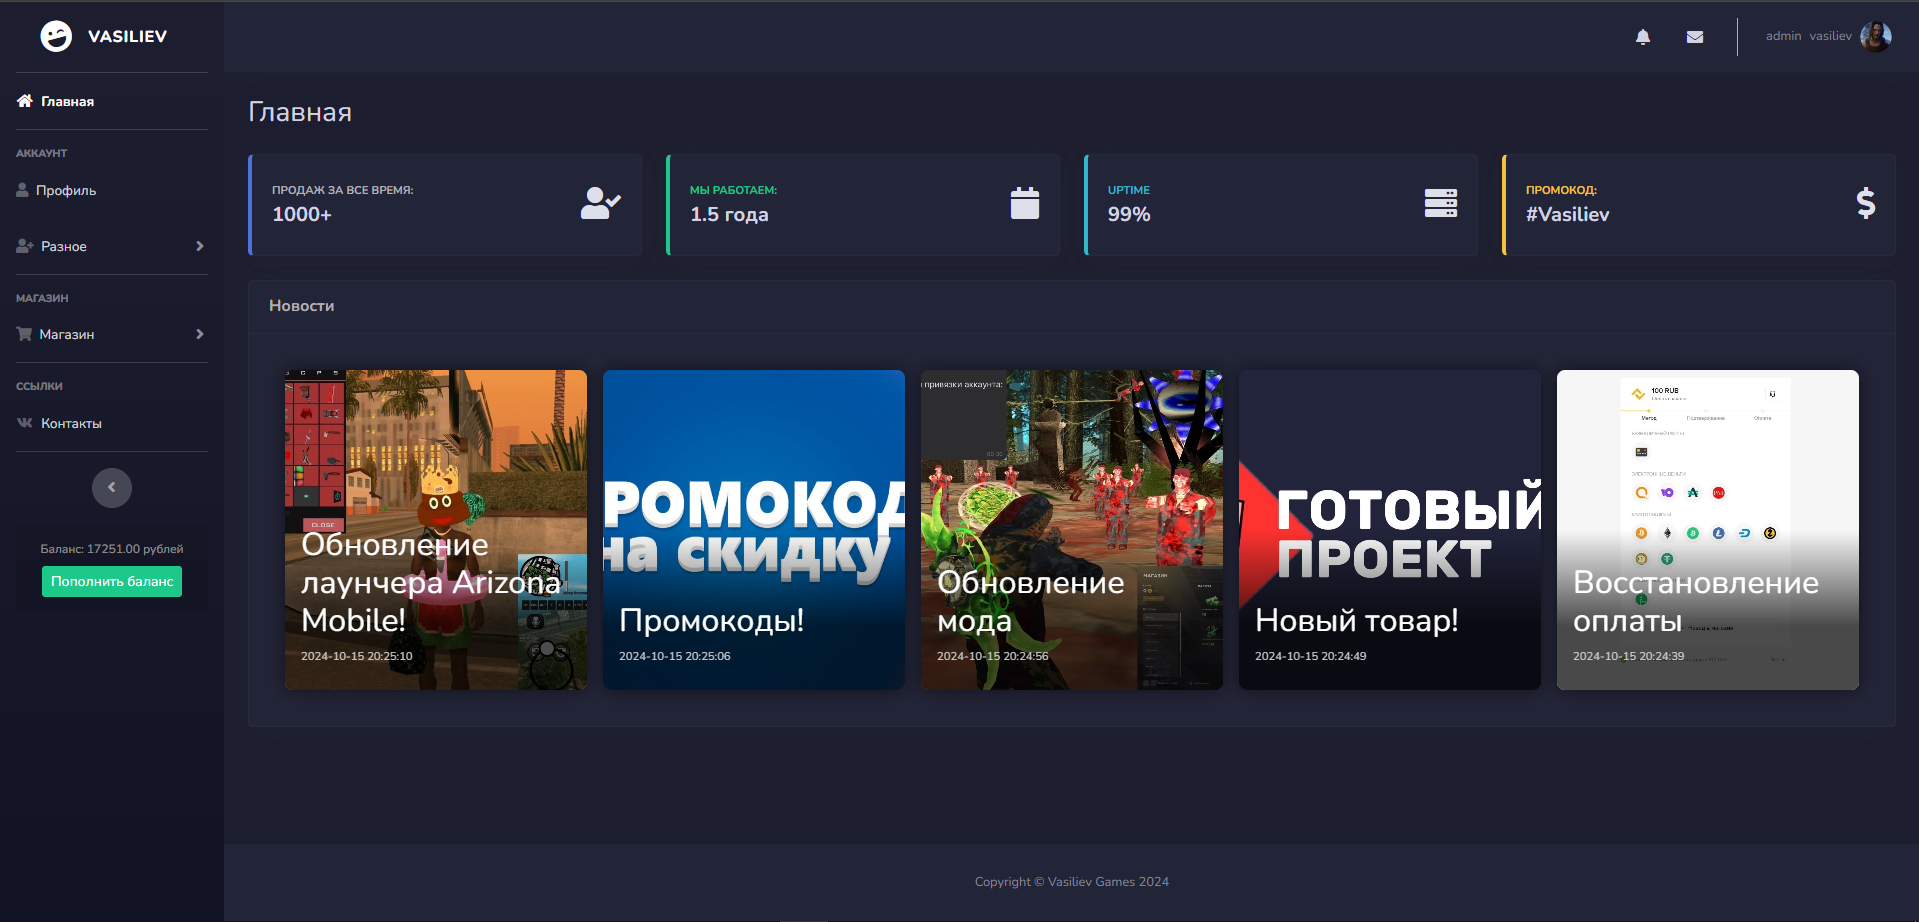Open the messages envelope icon
This screenshot has width=1919, height=922.
[x=1695, y=37]
